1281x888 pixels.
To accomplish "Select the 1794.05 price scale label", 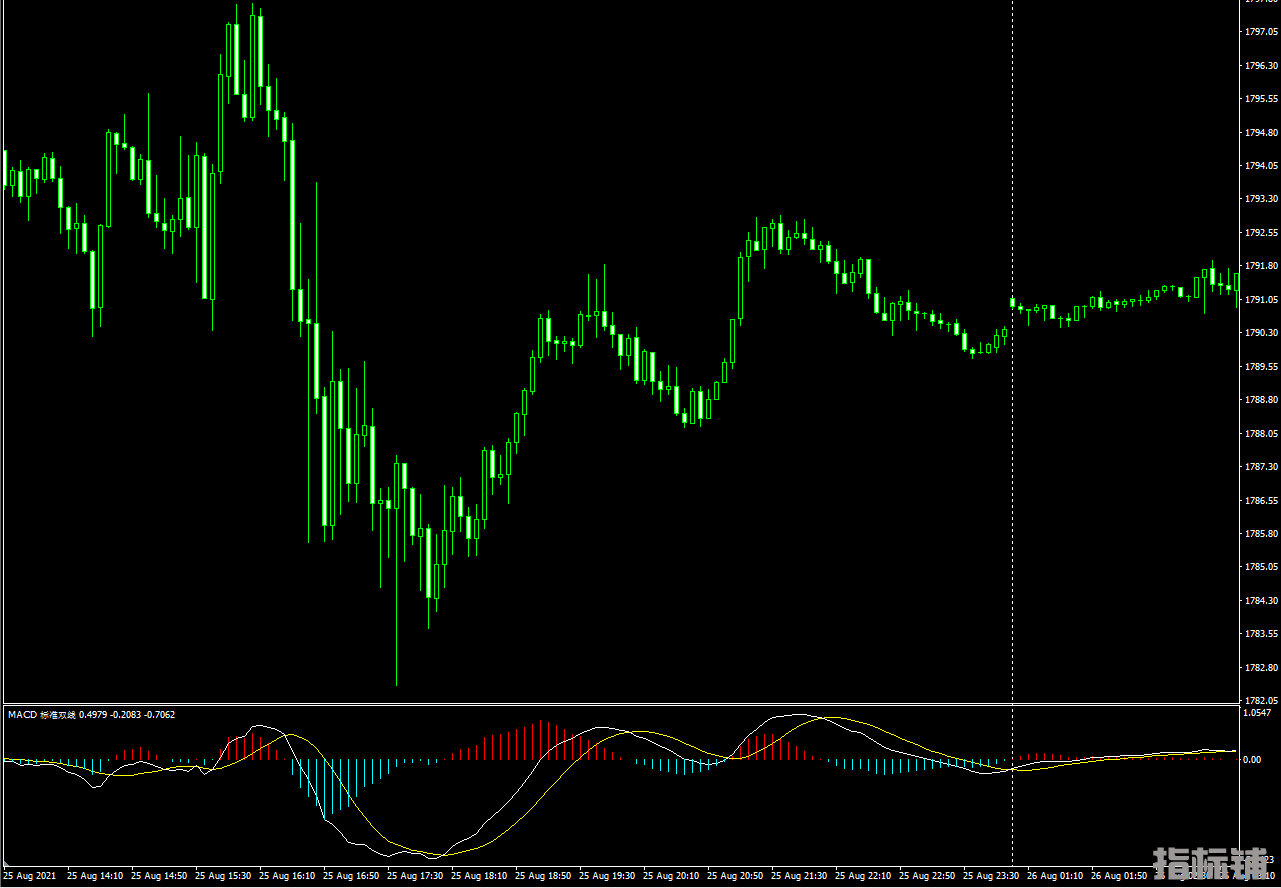I will click(x=1260, y=166).
